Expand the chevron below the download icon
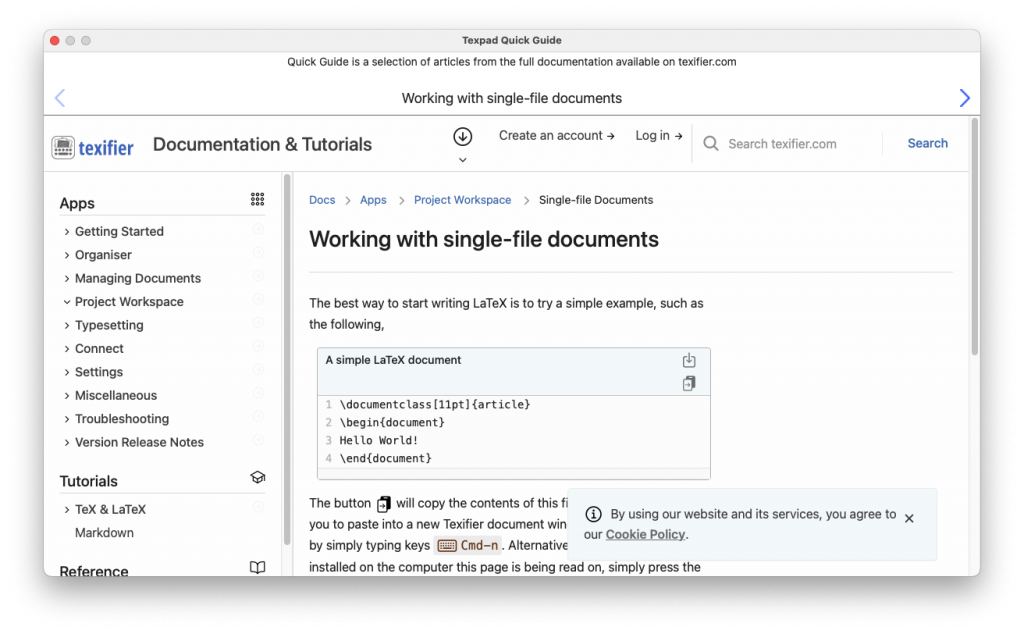1024x634 pixels. point(462,160)
